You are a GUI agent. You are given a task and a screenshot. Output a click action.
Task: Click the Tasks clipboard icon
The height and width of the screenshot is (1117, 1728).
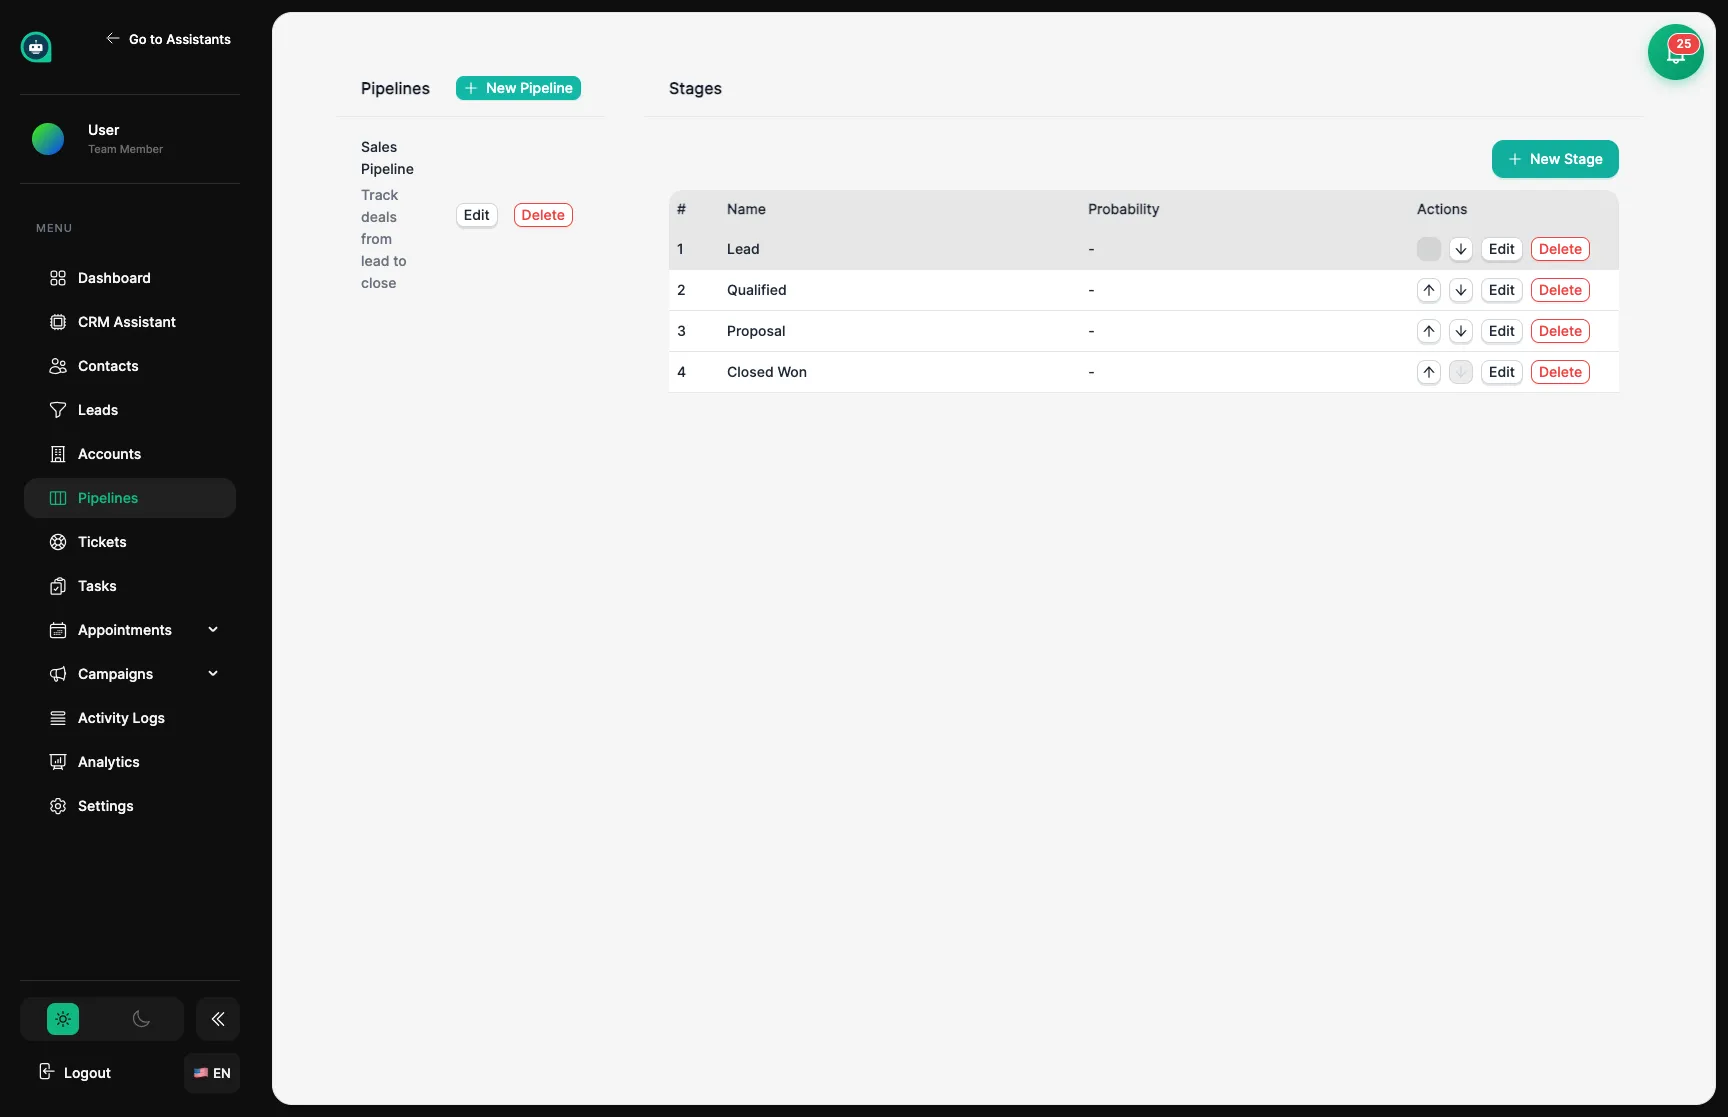pos(58,586)
